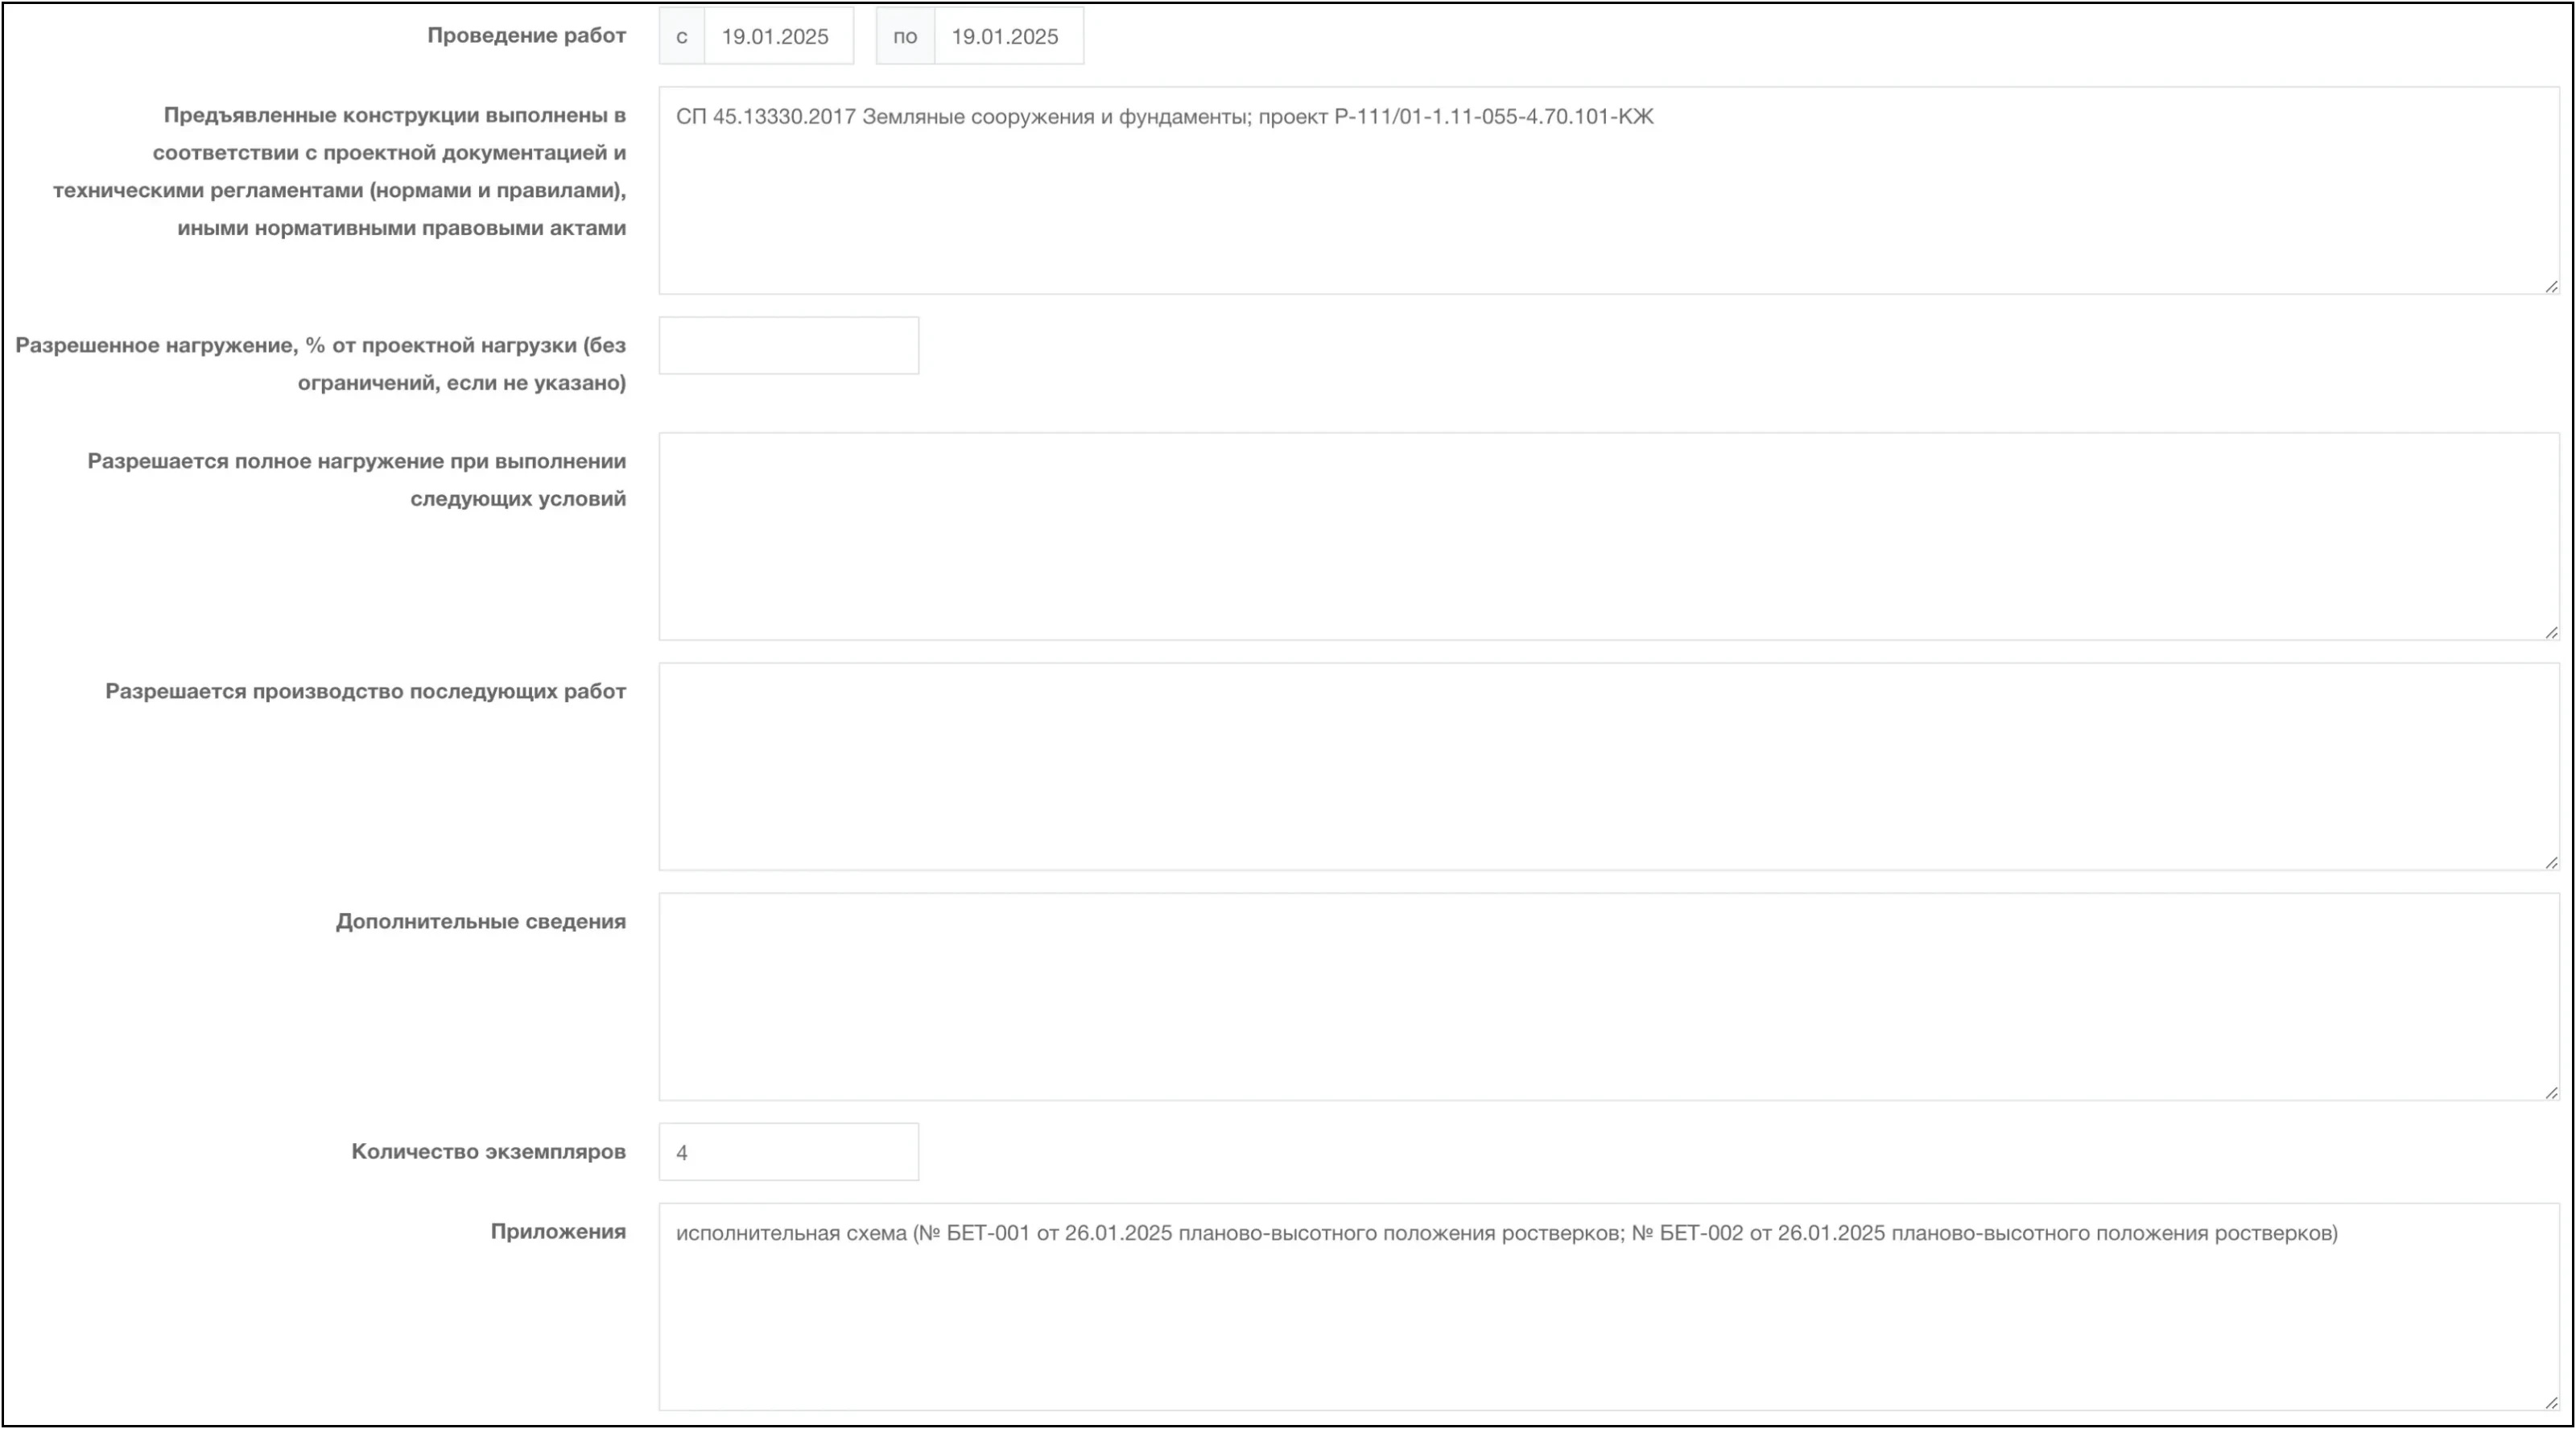The height and width of the screenshot is (1429, 2576).
Task: Focus the Дополнительные сведения textarea
Action: (1607, 996)
